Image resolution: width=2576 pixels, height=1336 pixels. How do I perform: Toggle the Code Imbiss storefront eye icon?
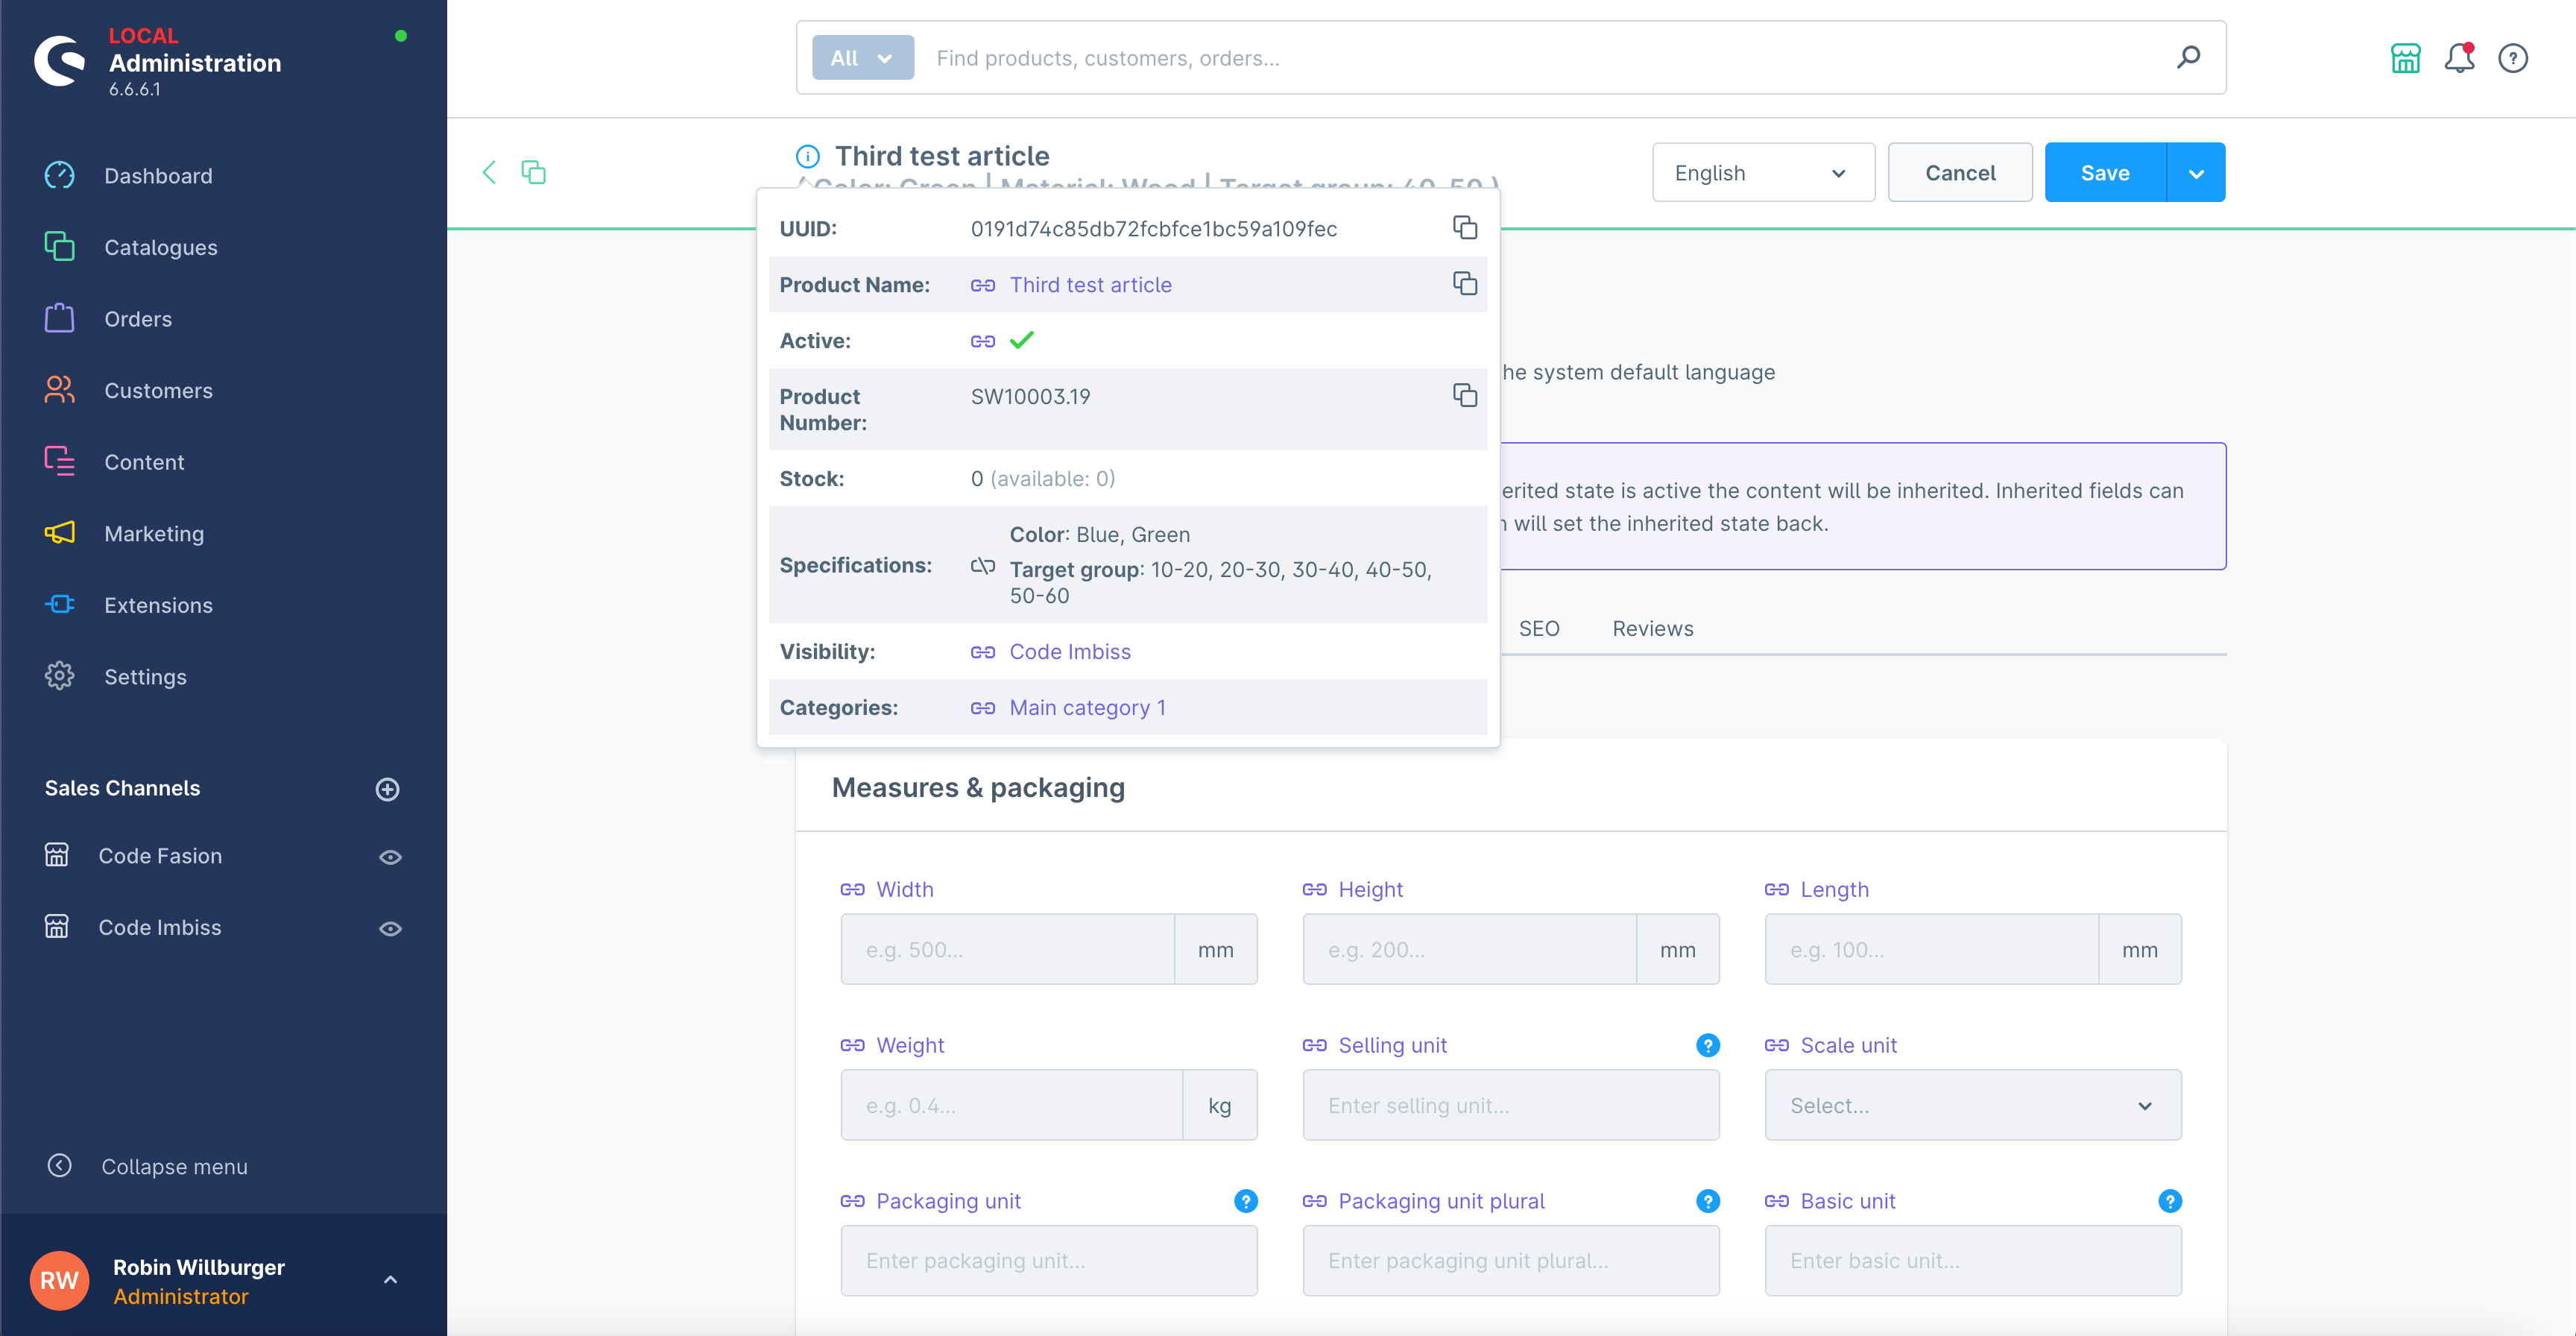[390, 929]
